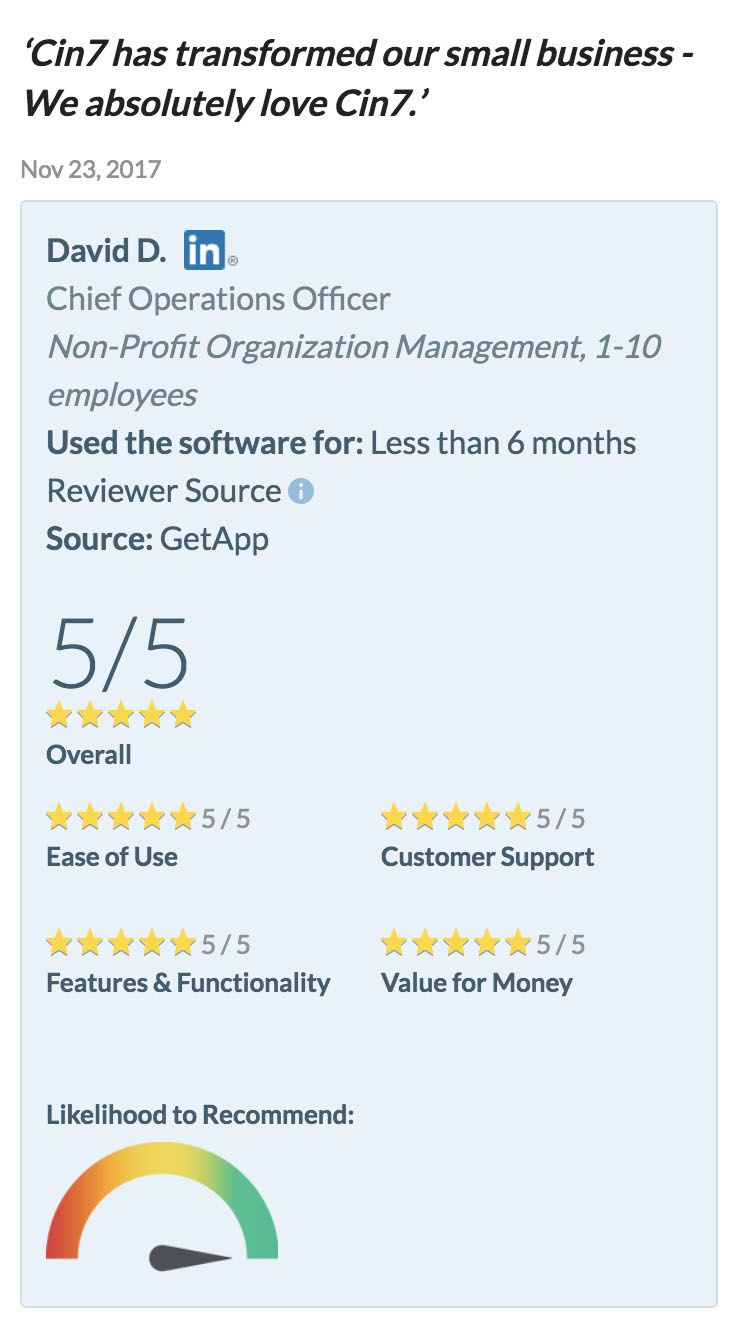Select the Ease of Use star rating

(121, 818)
